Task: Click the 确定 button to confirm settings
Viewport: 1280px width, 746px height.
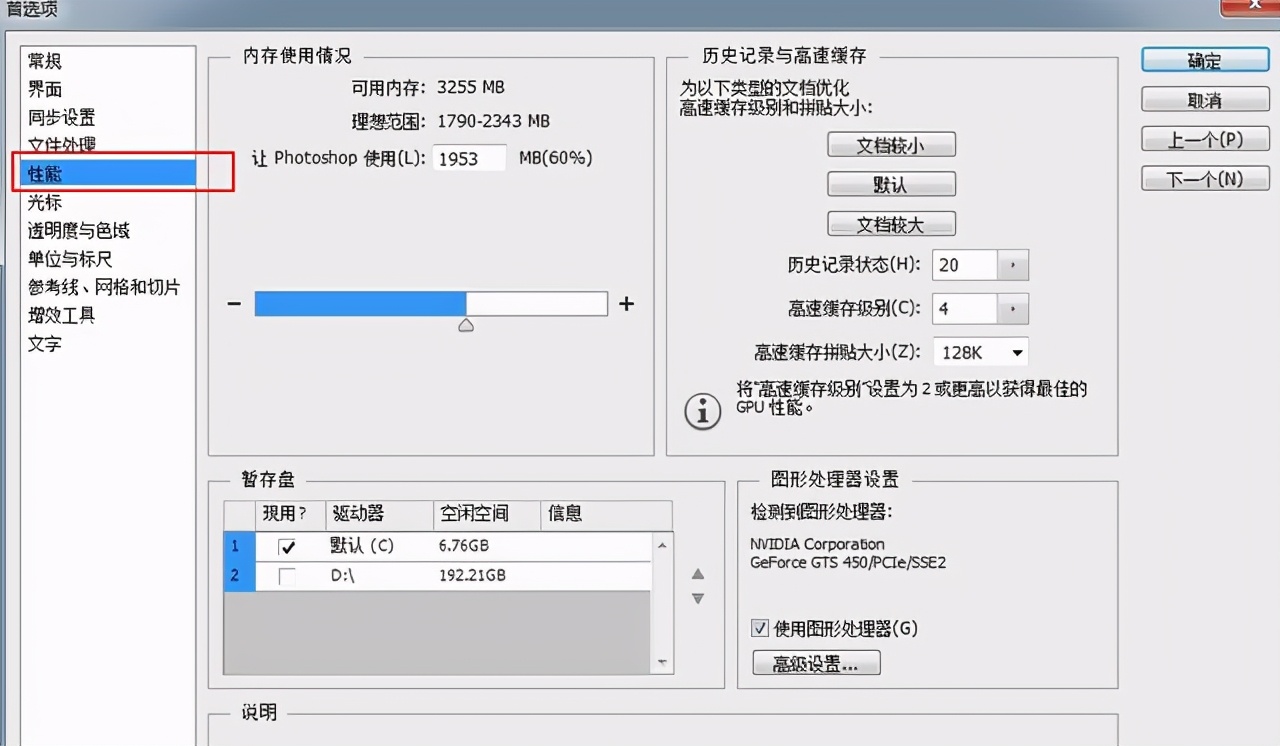Action: point(1204,60)
